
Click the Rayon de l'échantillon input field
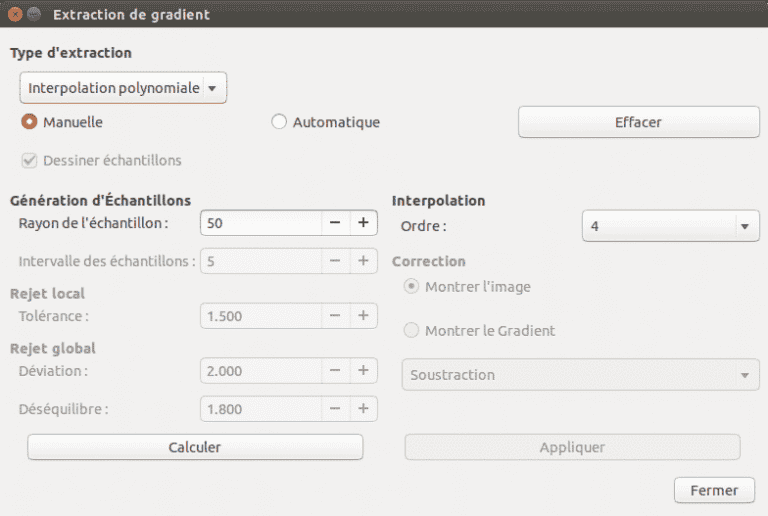261,223
